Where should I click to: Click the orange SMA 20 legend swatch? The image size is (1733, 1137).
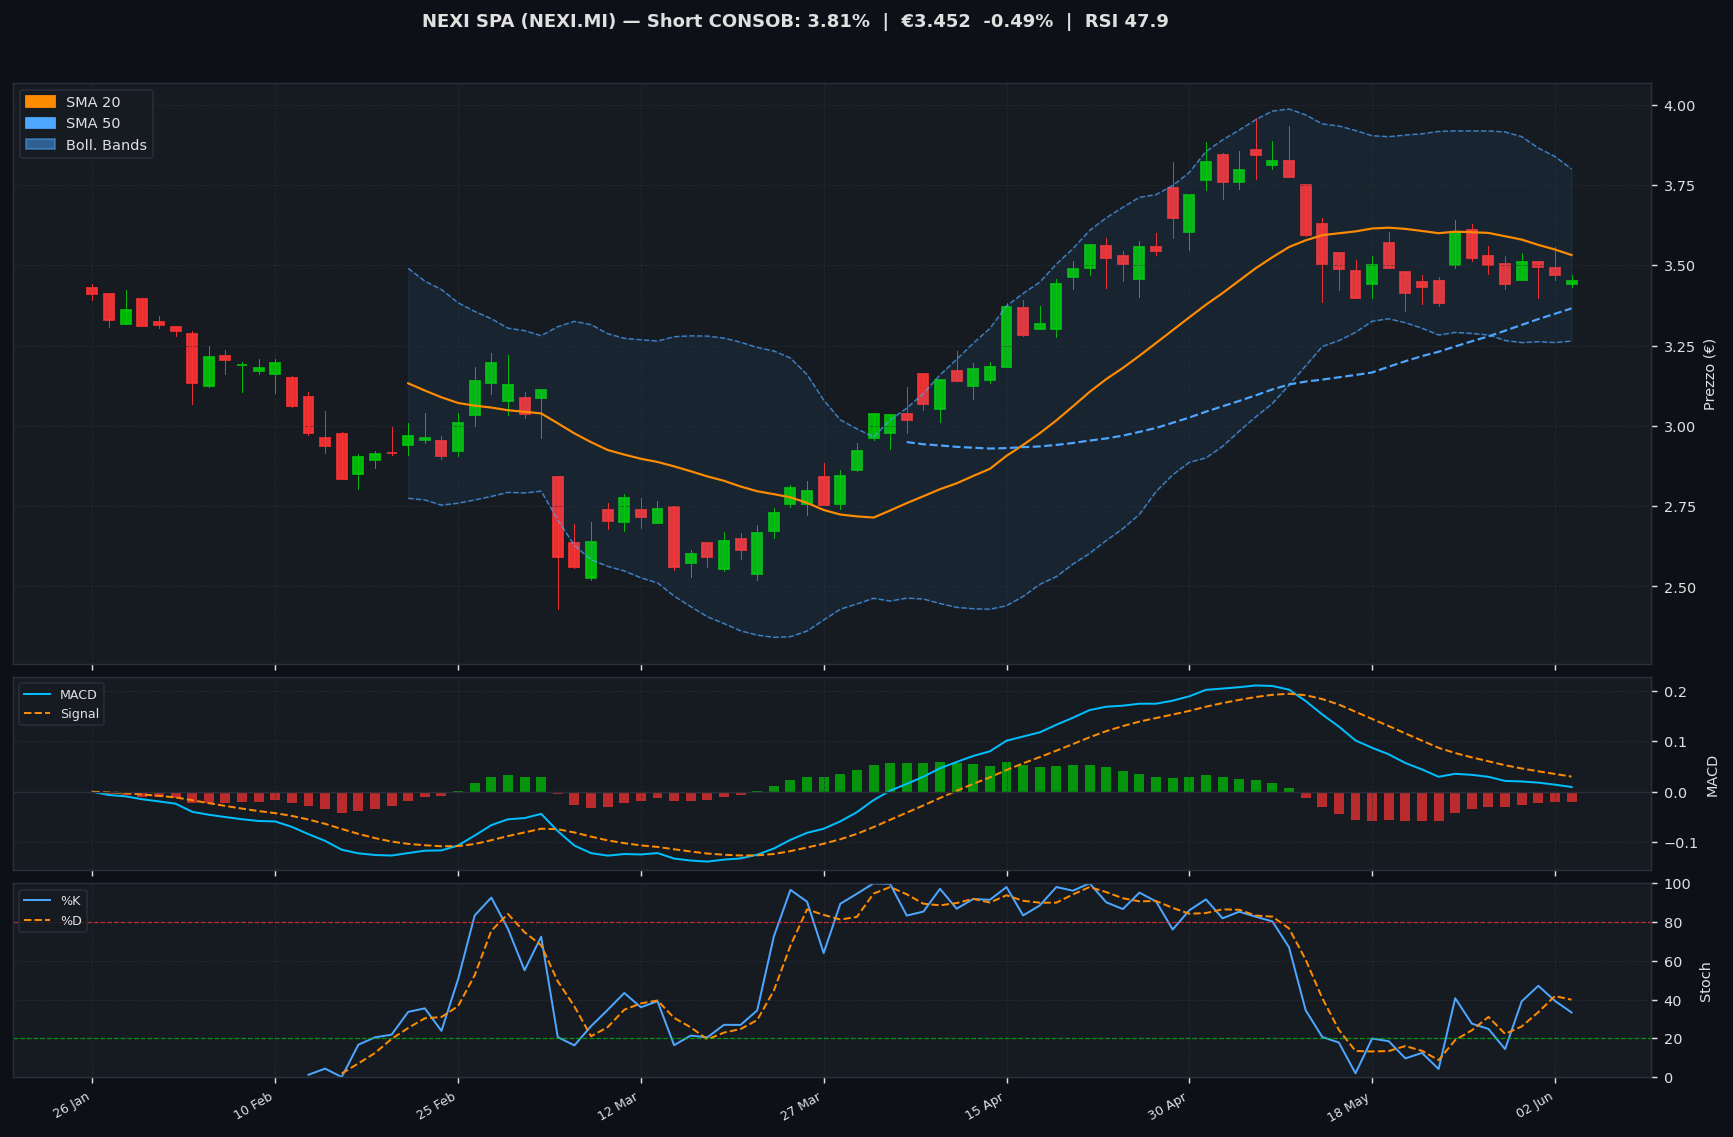(40, 102)
